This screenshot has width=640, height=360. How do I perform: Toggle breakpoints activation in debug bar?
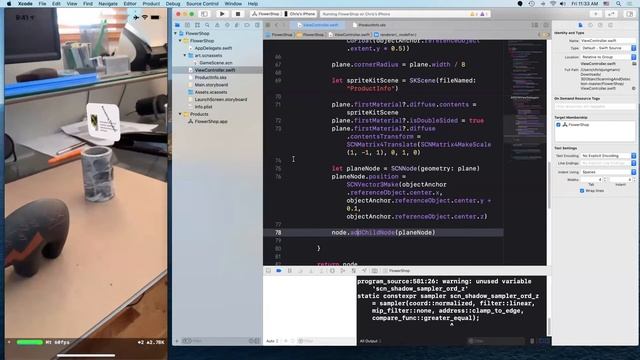pyautogui.click(x=279, y=271)
